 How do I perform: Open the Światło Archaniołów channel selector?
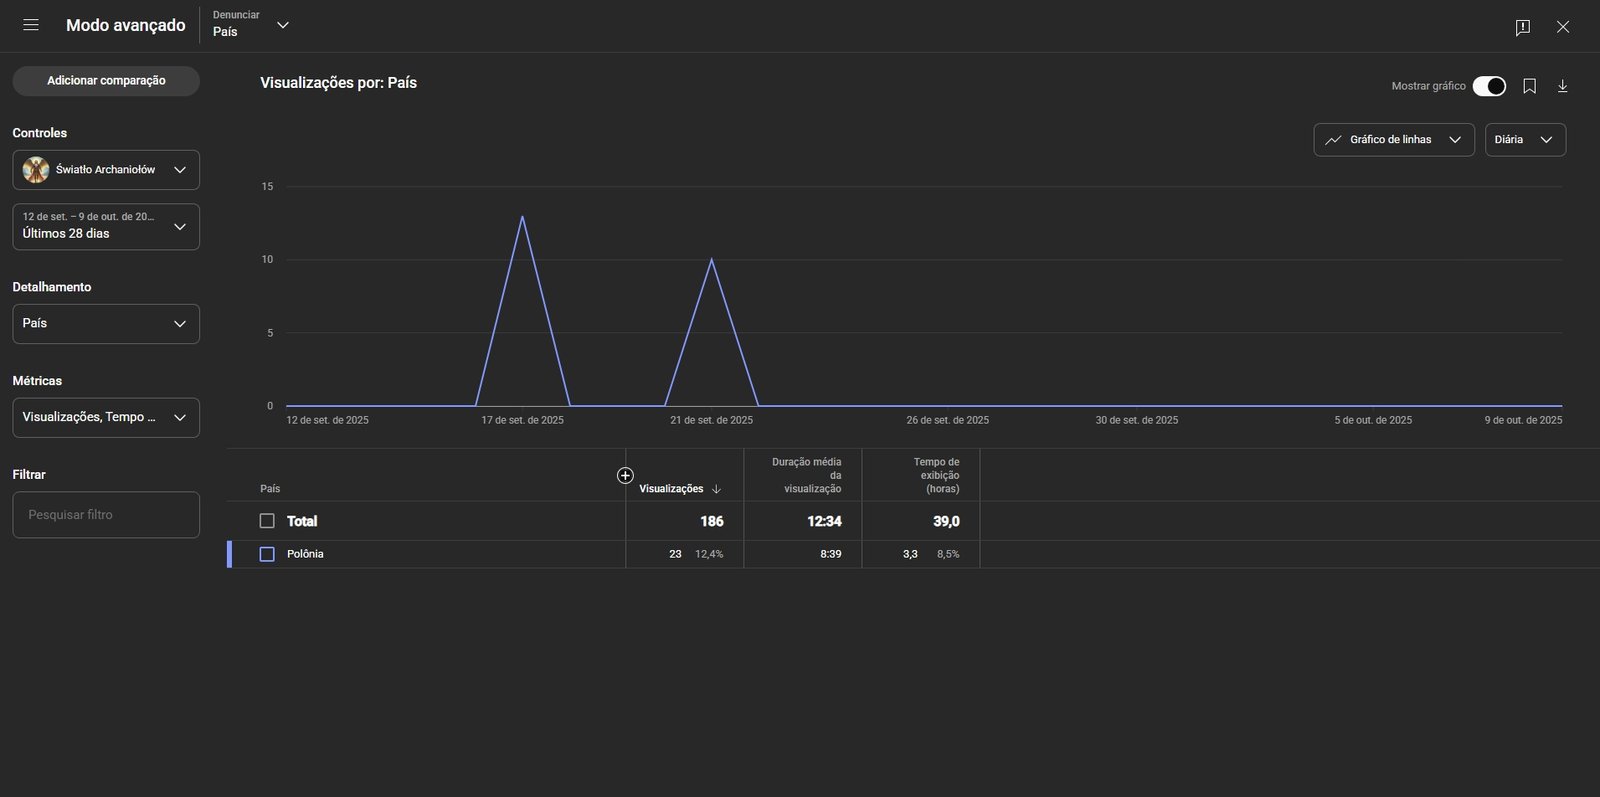[106, 170]
